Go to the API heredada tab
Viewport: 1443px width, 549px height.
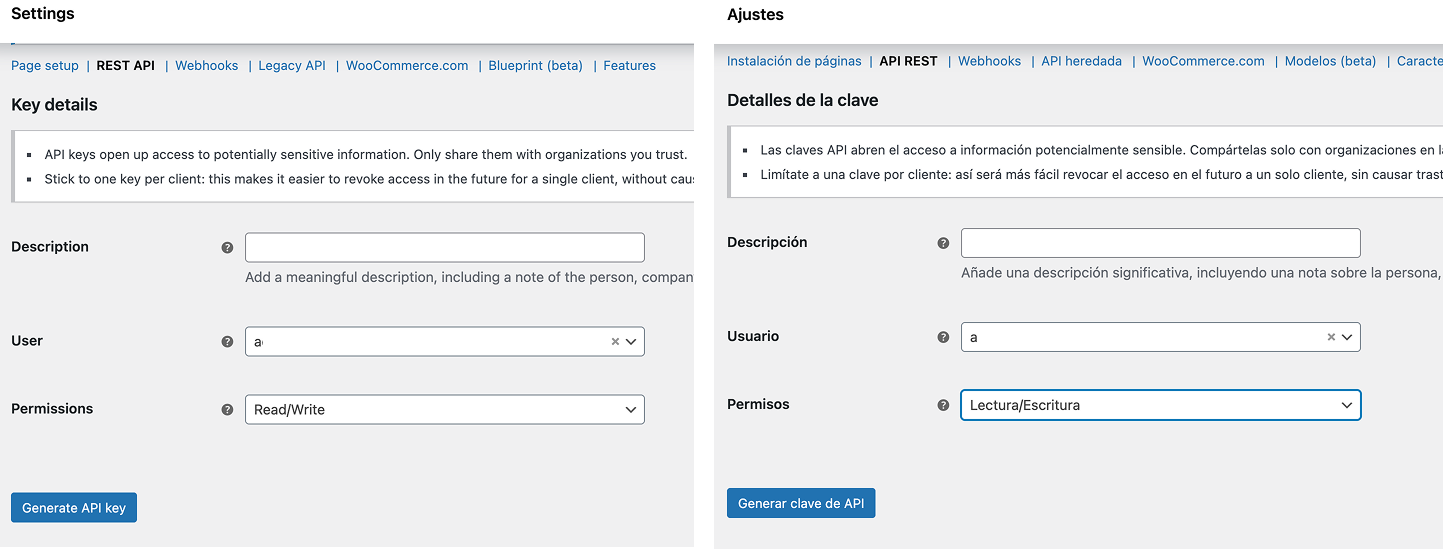(1081, 61)
